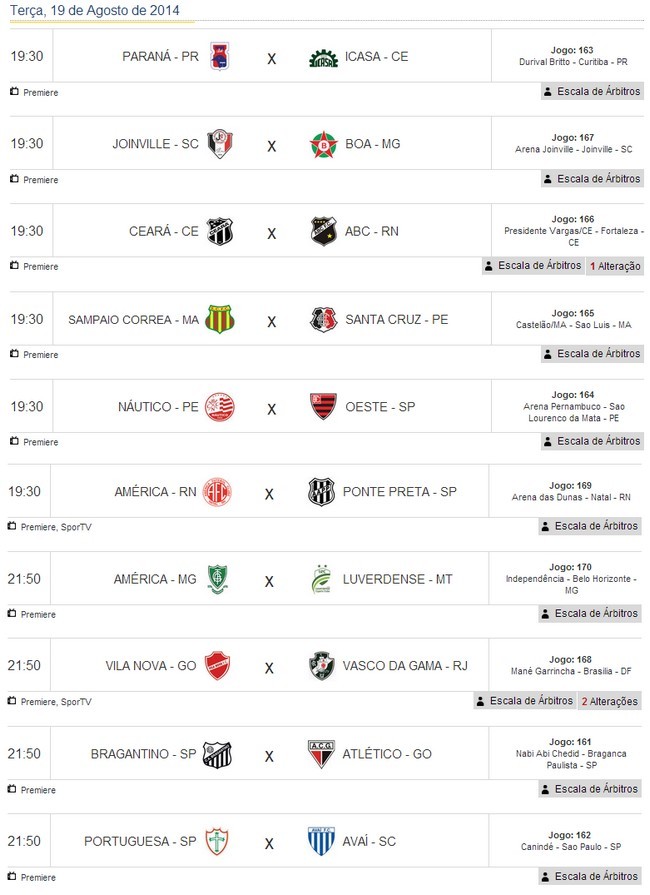Click the Premiere, SporTV broadcast label for América-RN

(x=56, y=526)
